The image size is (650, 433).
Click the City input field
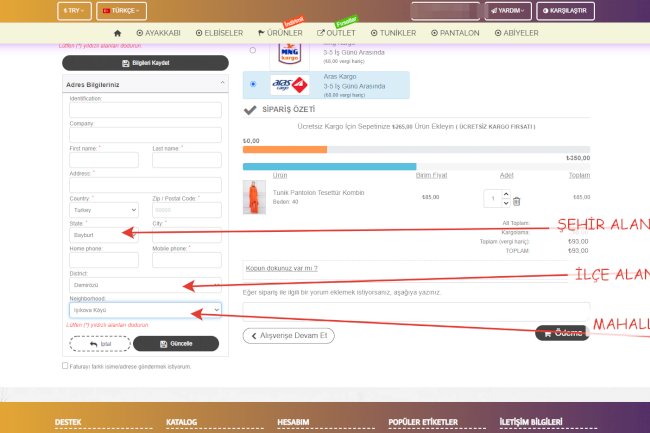click(x=187, y=235)
